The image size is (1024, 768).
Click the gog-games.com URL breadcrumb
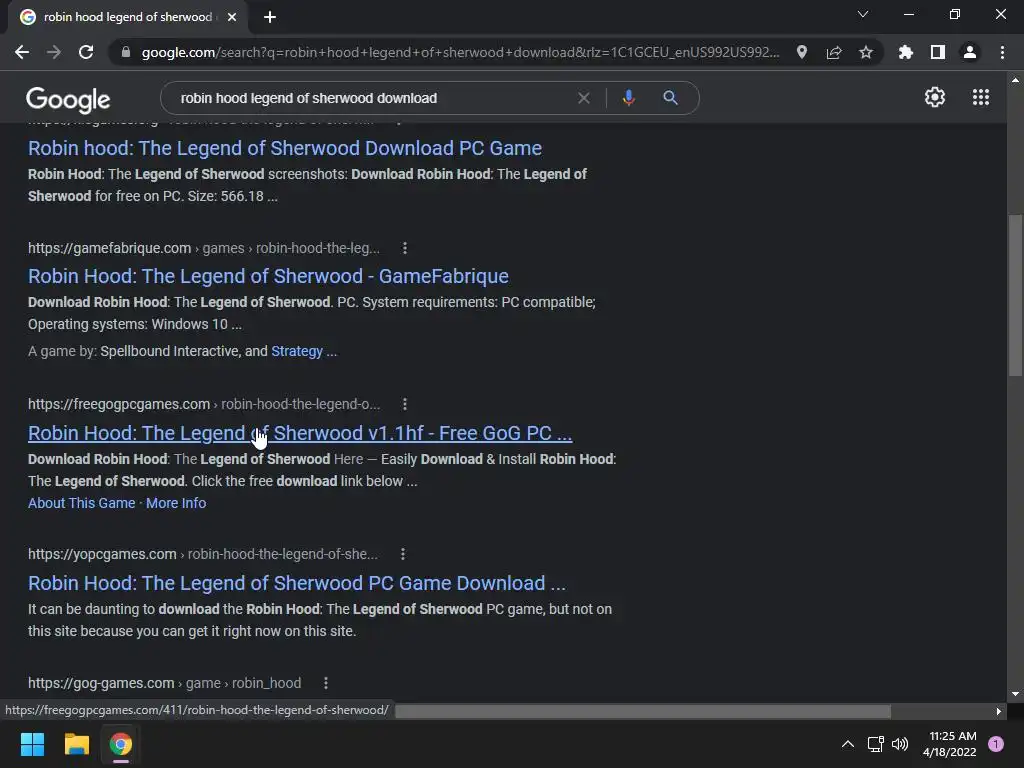(x=165, y=683)
